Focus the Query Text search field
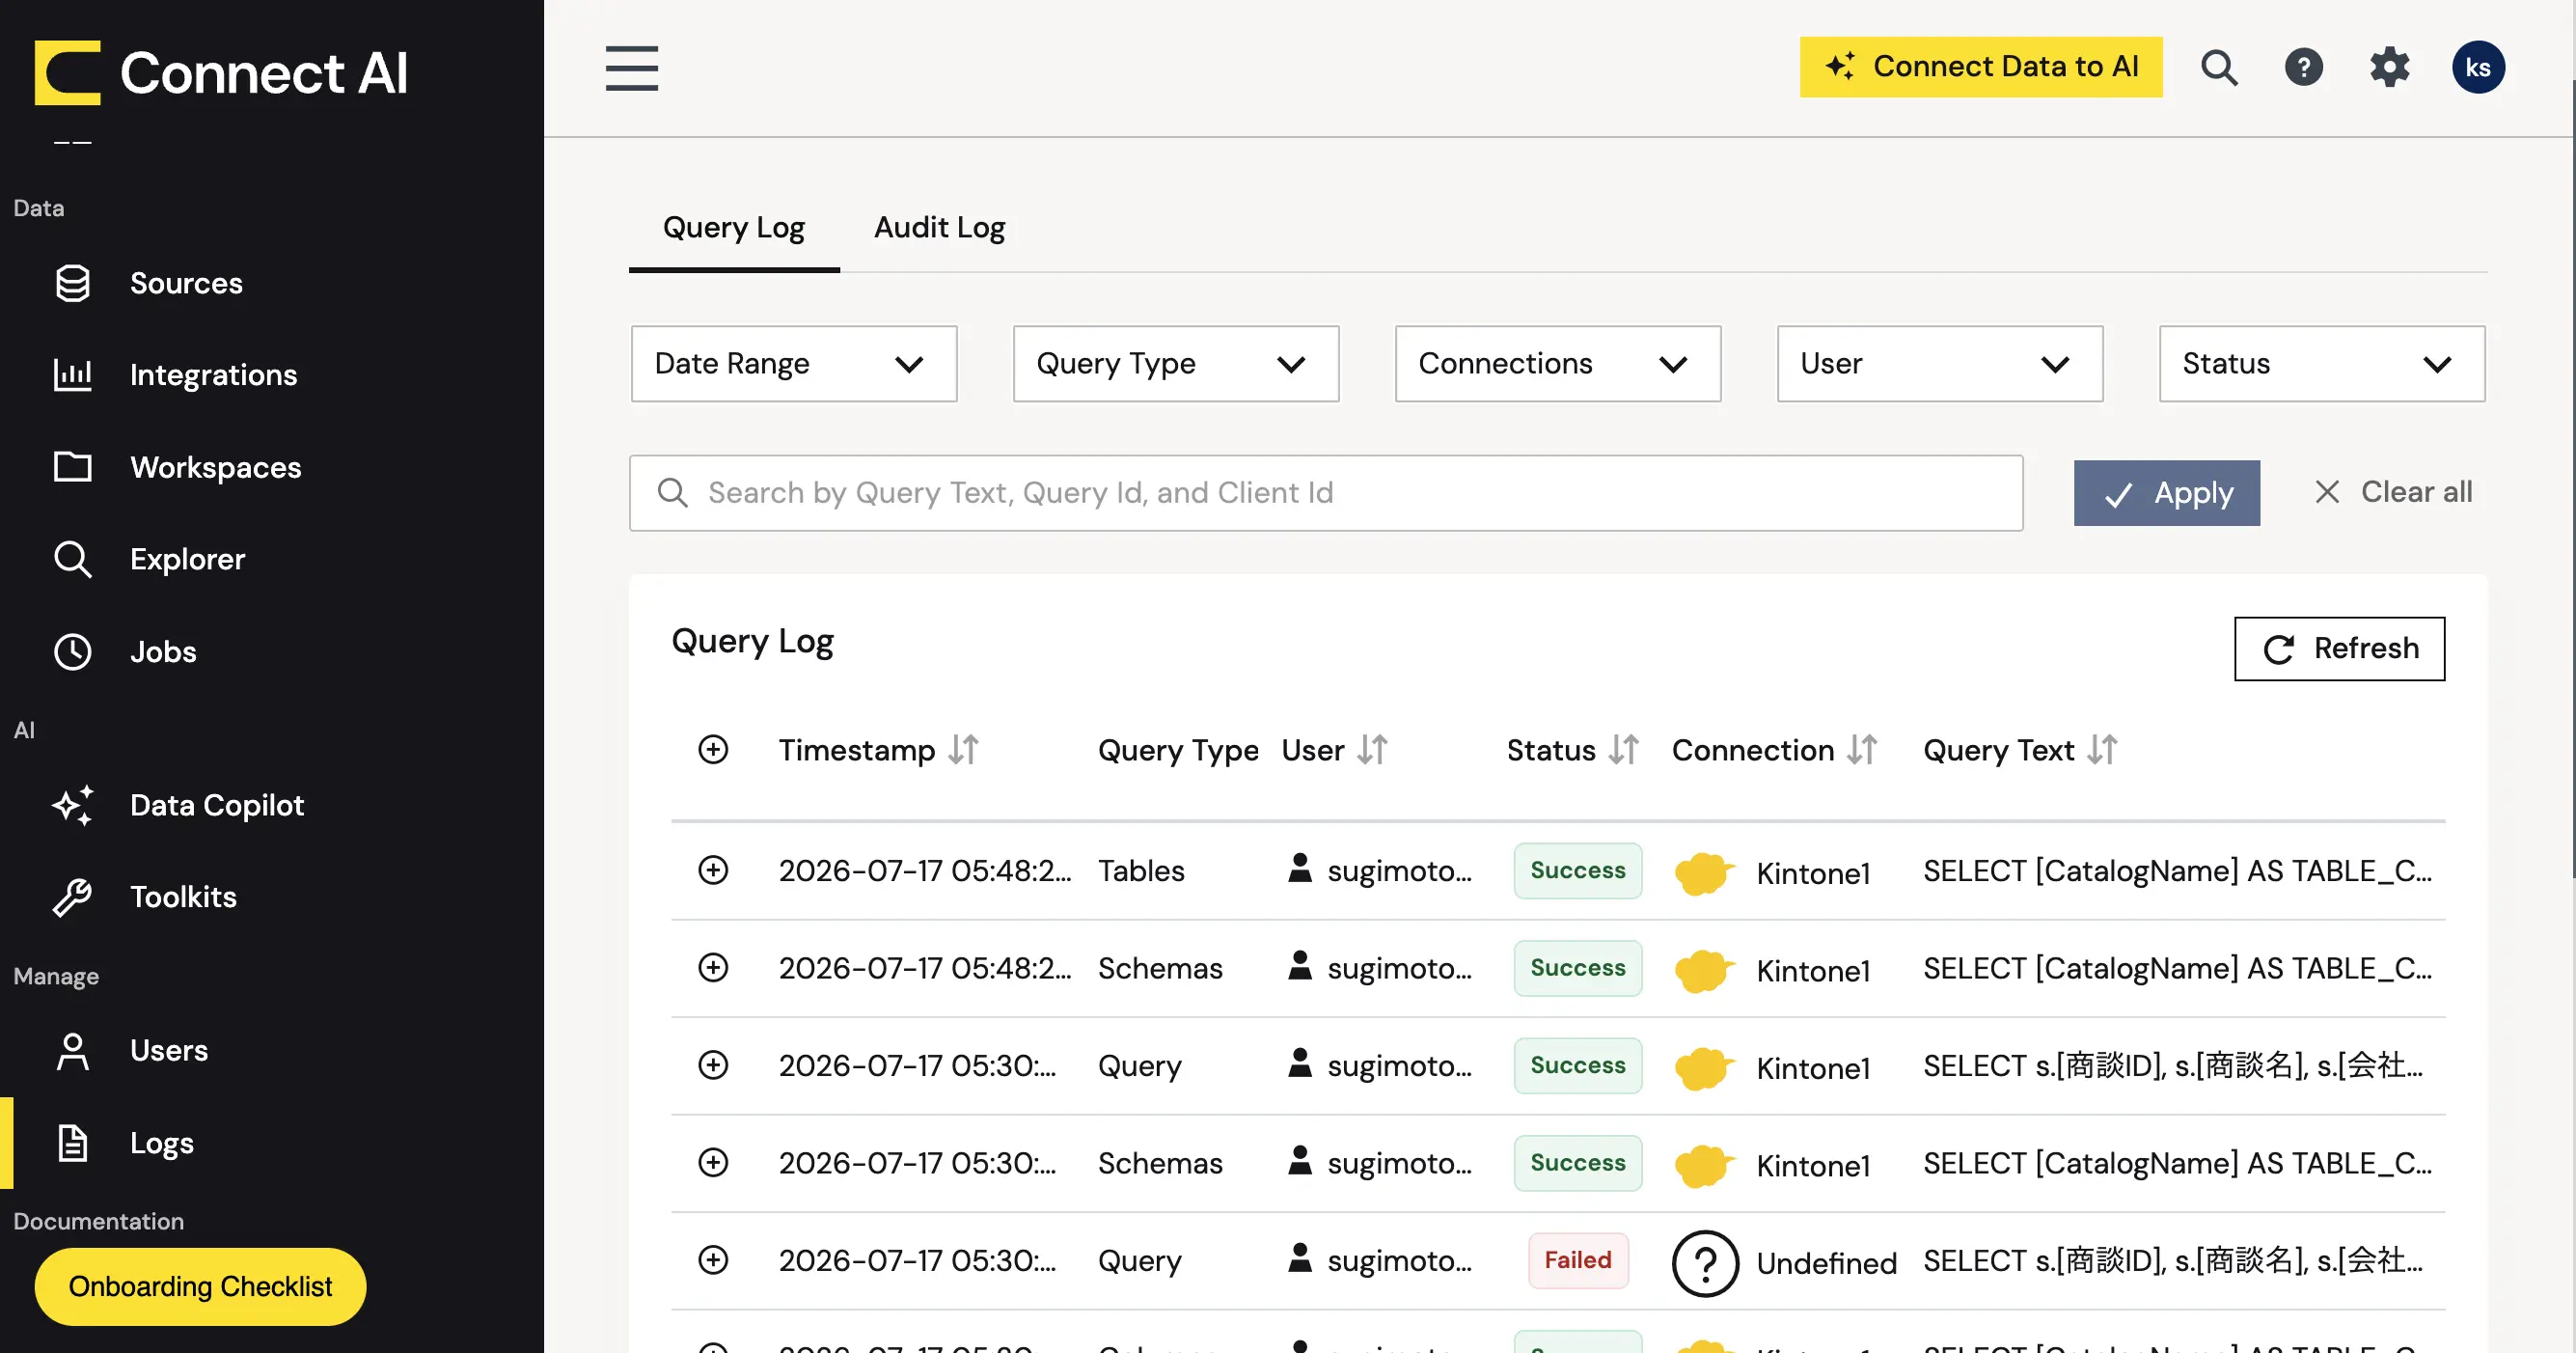This screenshot has height=1353, width=2576. click(1326, 493)
